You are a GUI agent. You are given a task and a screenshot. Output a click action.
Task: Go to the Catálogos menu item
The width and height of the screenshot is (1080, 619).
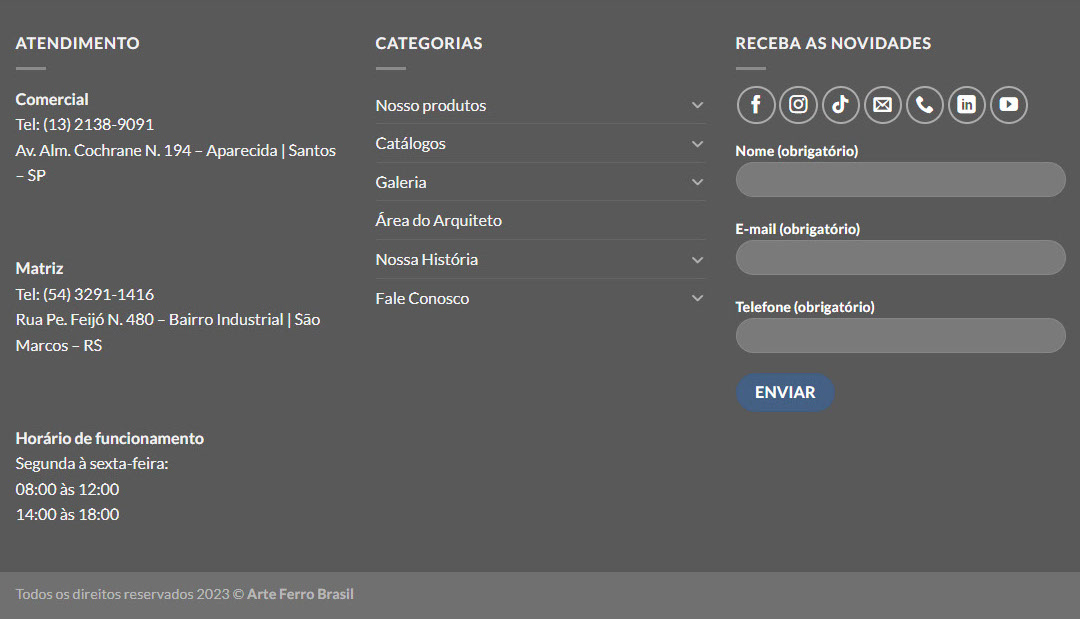click(411, 144)
